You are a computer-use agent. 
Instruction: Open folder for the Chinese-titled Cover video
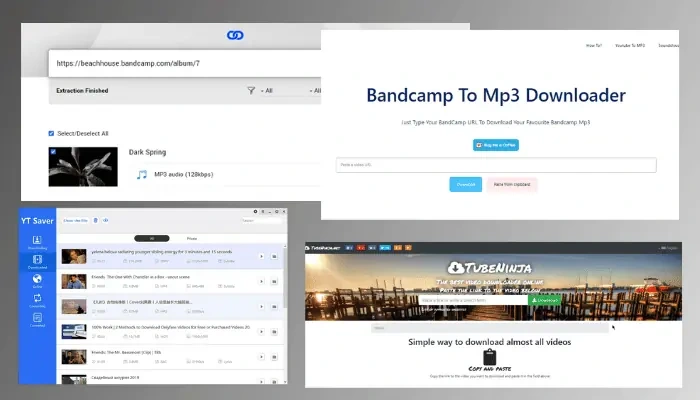tap(274, 307)
